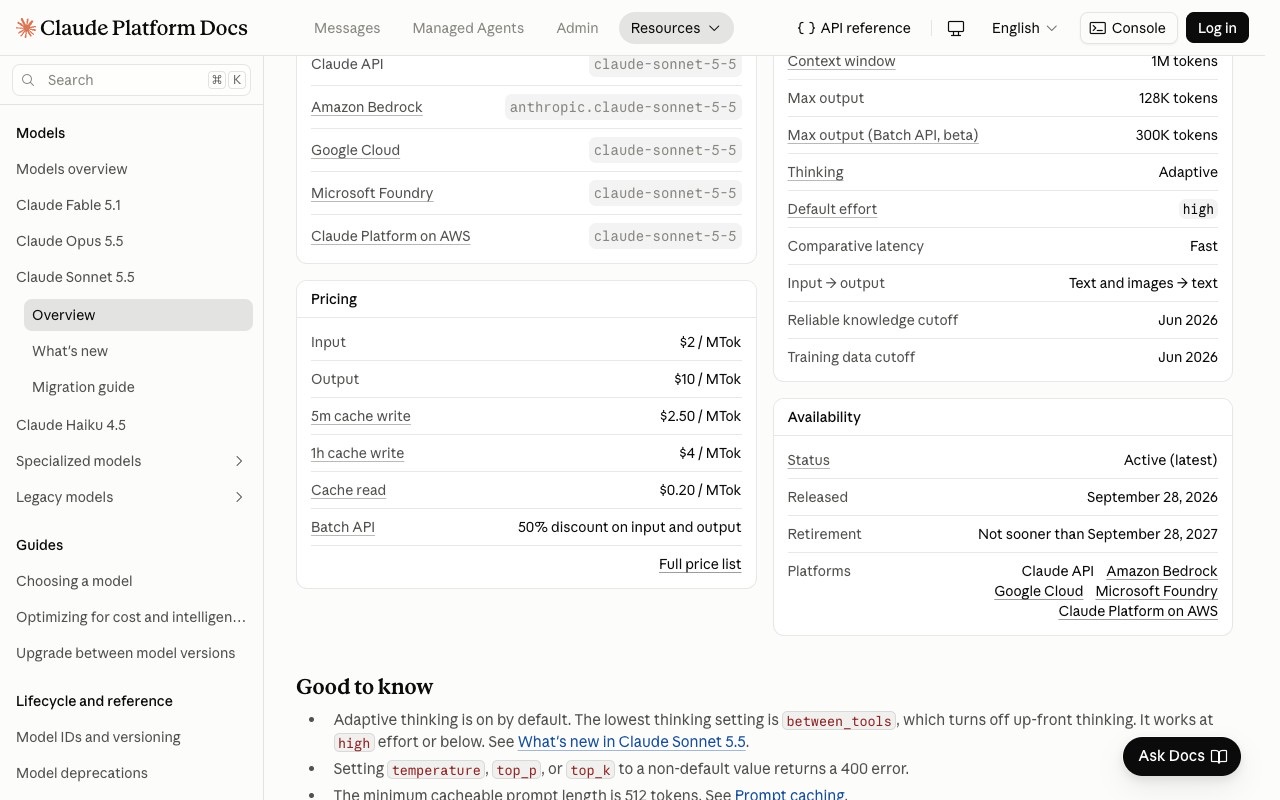Expand the Specialized models section
1280x800 pixels.
point(132,461)
